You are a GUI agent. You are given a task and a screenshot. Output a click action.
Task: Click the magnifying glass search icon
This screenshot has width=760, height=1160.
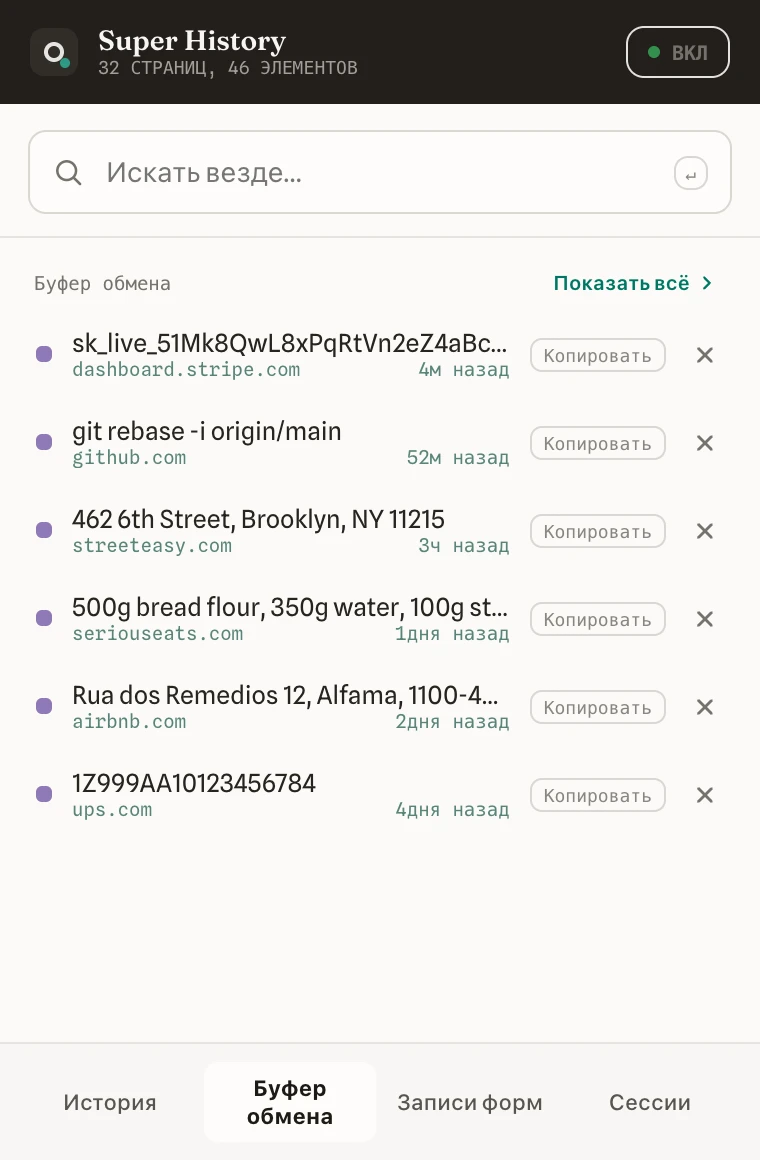tap(68, 172)
